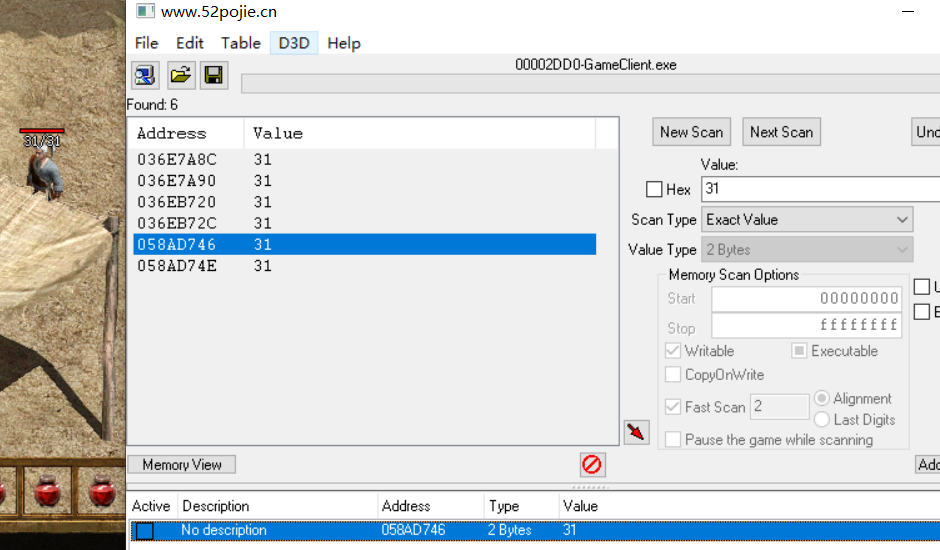Click the value 31 cell in the address table
Image resolution: width=940 pixels, height=550 pixels.
point(570,530)
